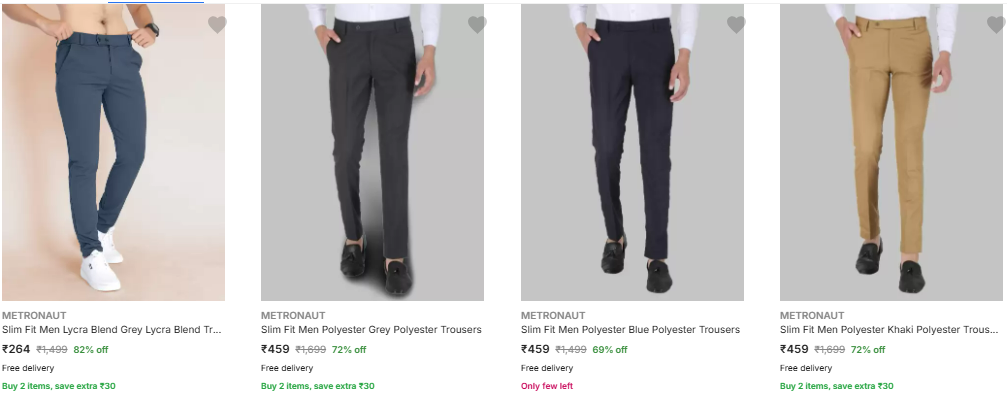The width and height of the screenshot is (1007, 397).
Task: Click 'Buy 2 items' offer under Khaki trousers
Action: coord(836,386)
